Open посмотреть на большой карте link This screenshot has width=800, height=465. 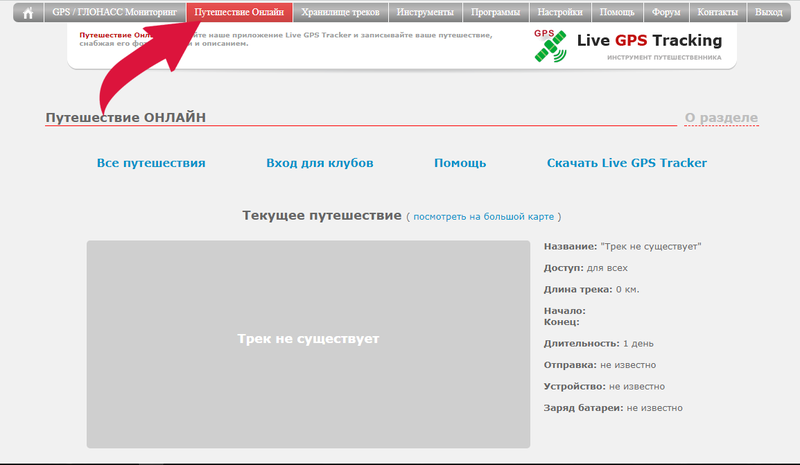484,216
